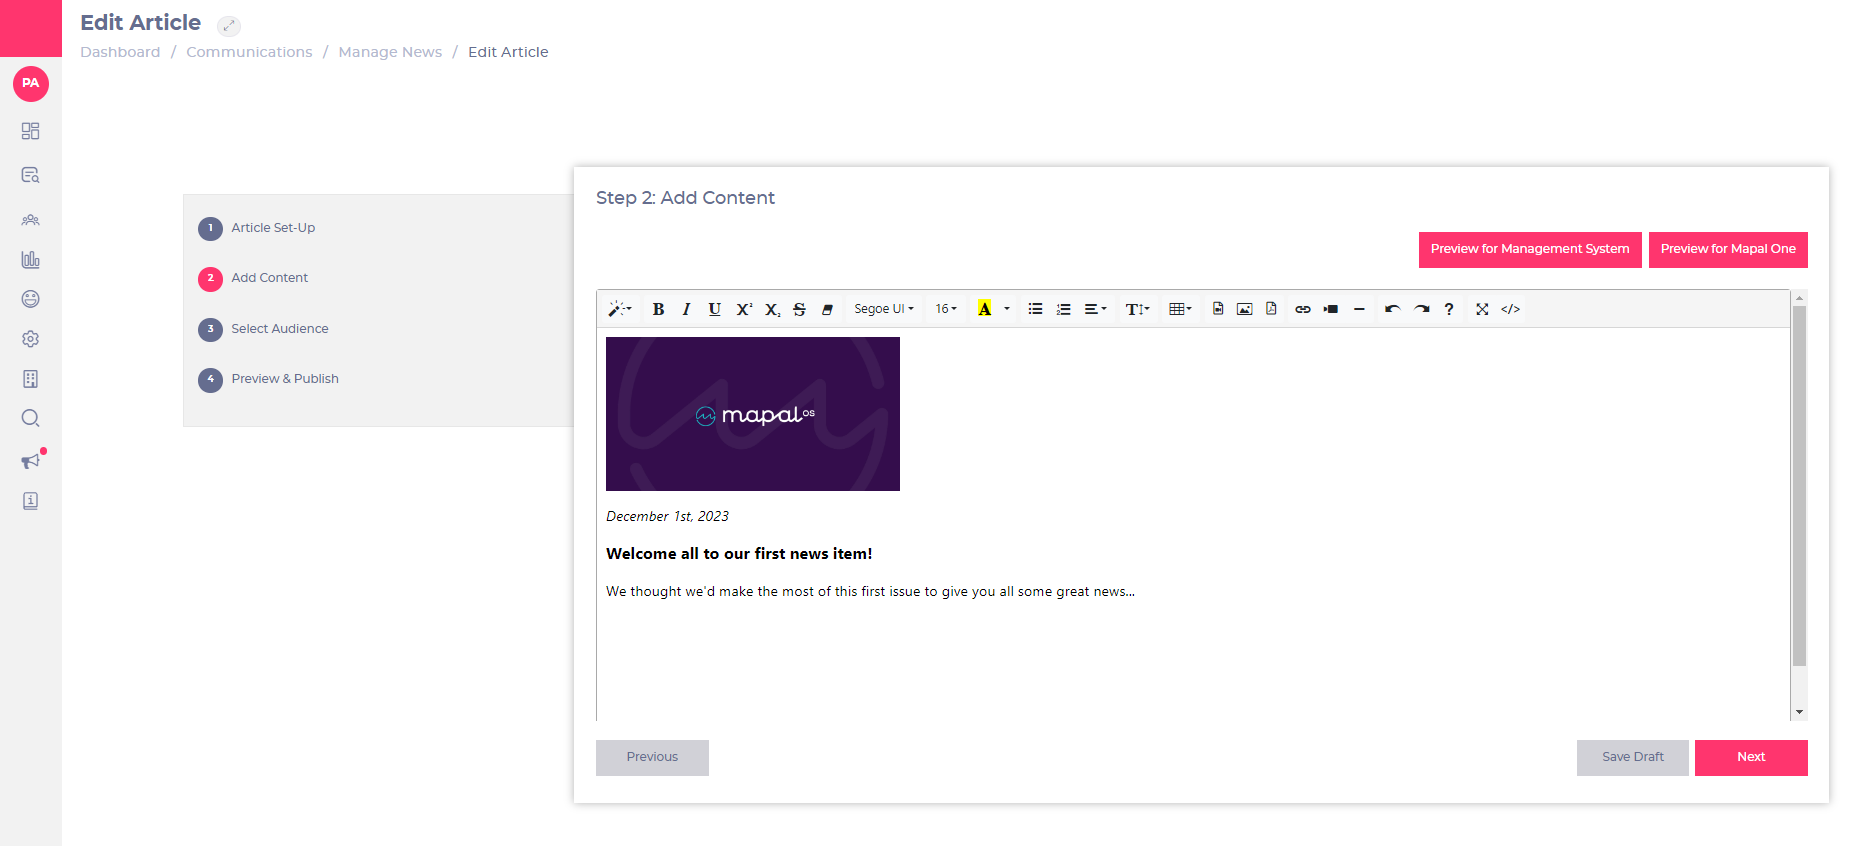Image resolution: width=1867 pixels, height=846 pixels.
Task: Open the line height dropdown
Action: coord(1137,309)
